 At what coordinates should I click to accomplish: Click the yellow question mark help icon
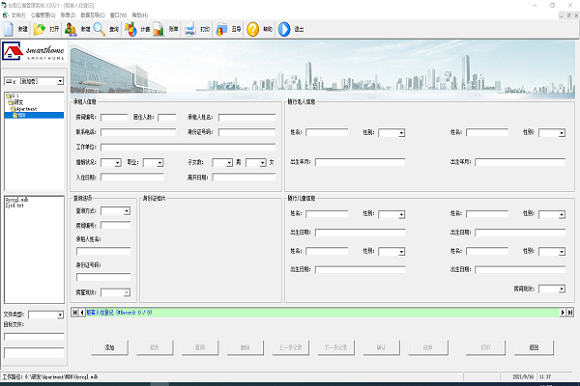coord(253,29)
